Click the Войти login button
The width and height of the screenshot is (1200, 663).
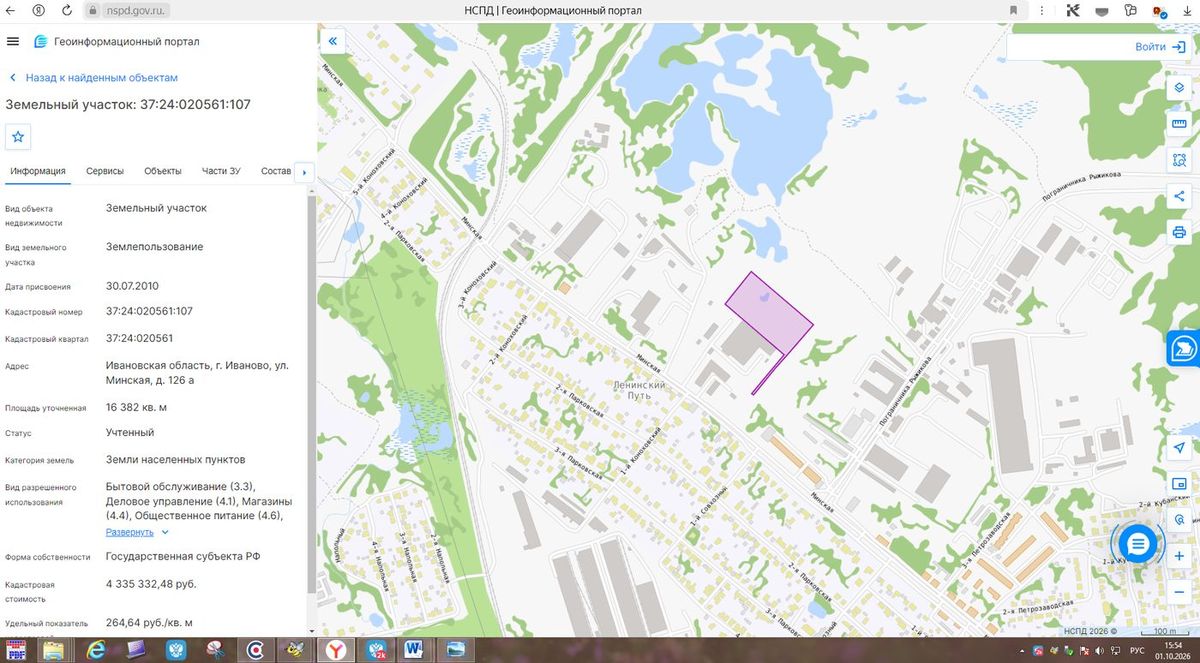(1161, 46)
